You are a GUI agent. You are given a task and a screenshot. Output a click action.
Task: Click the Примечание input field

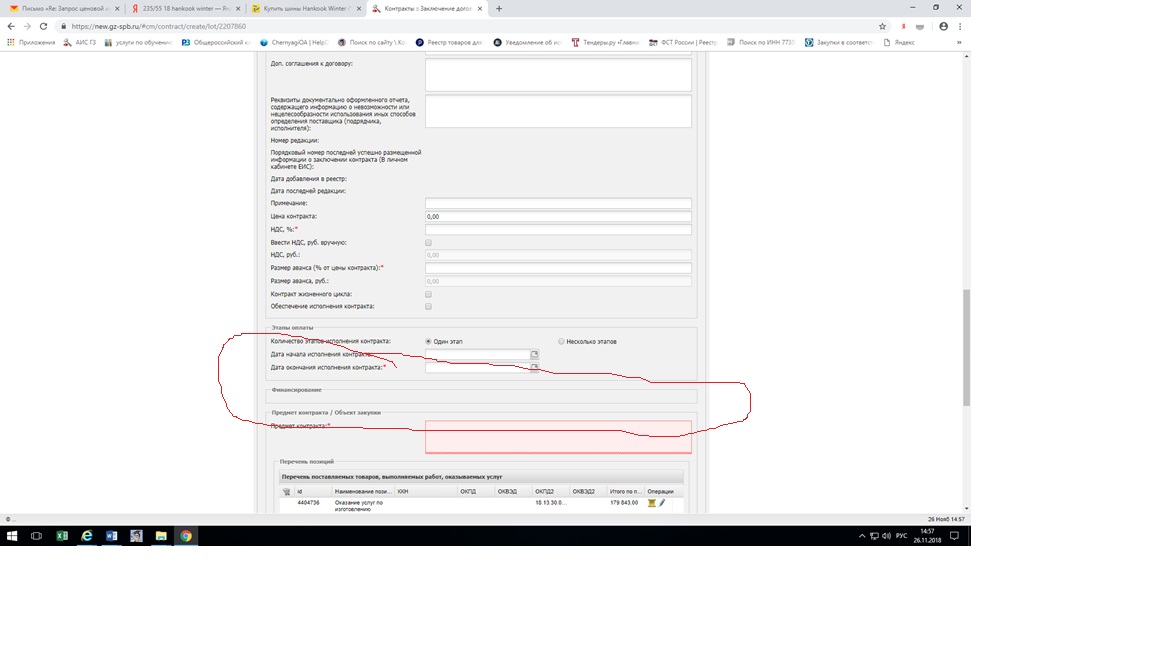pyautogui.click(x=558, y=204)
